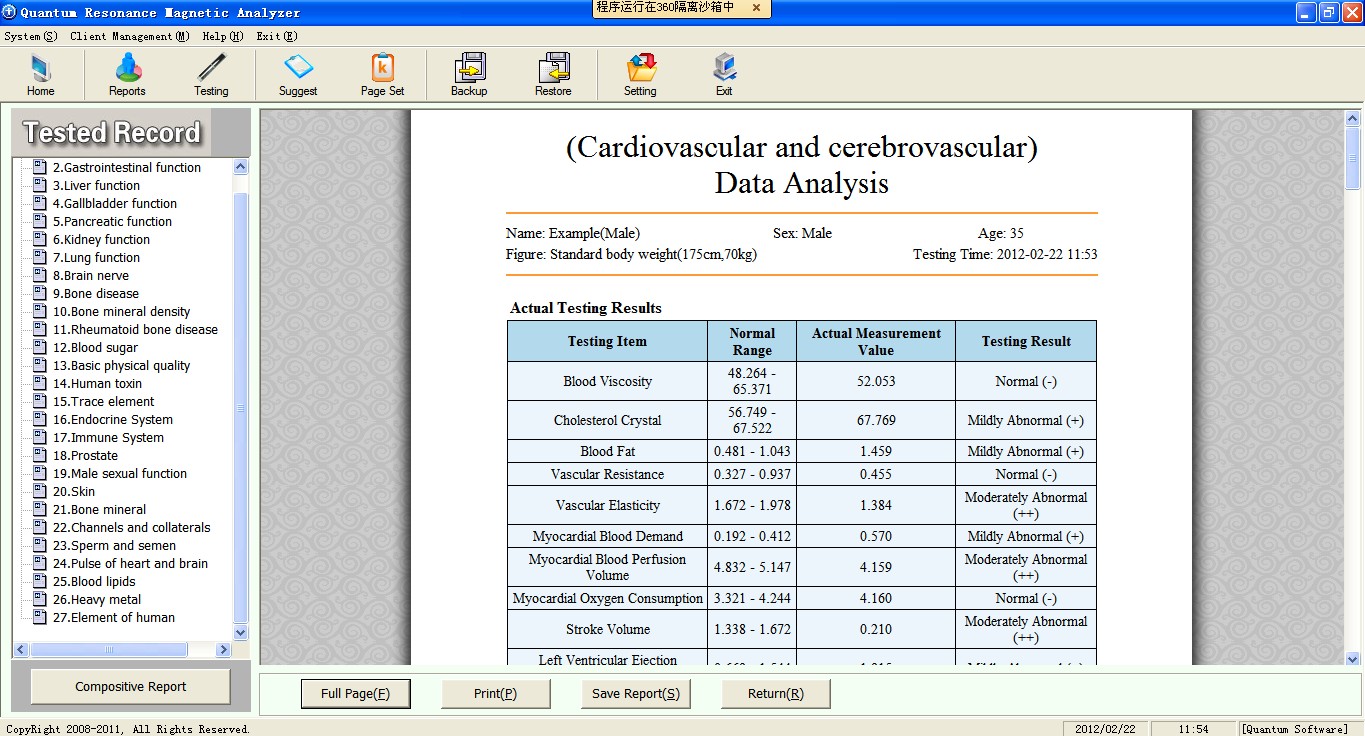
Task: Open the Home toolbar icon
Action: pyautogui.click(x=41, y=76)
